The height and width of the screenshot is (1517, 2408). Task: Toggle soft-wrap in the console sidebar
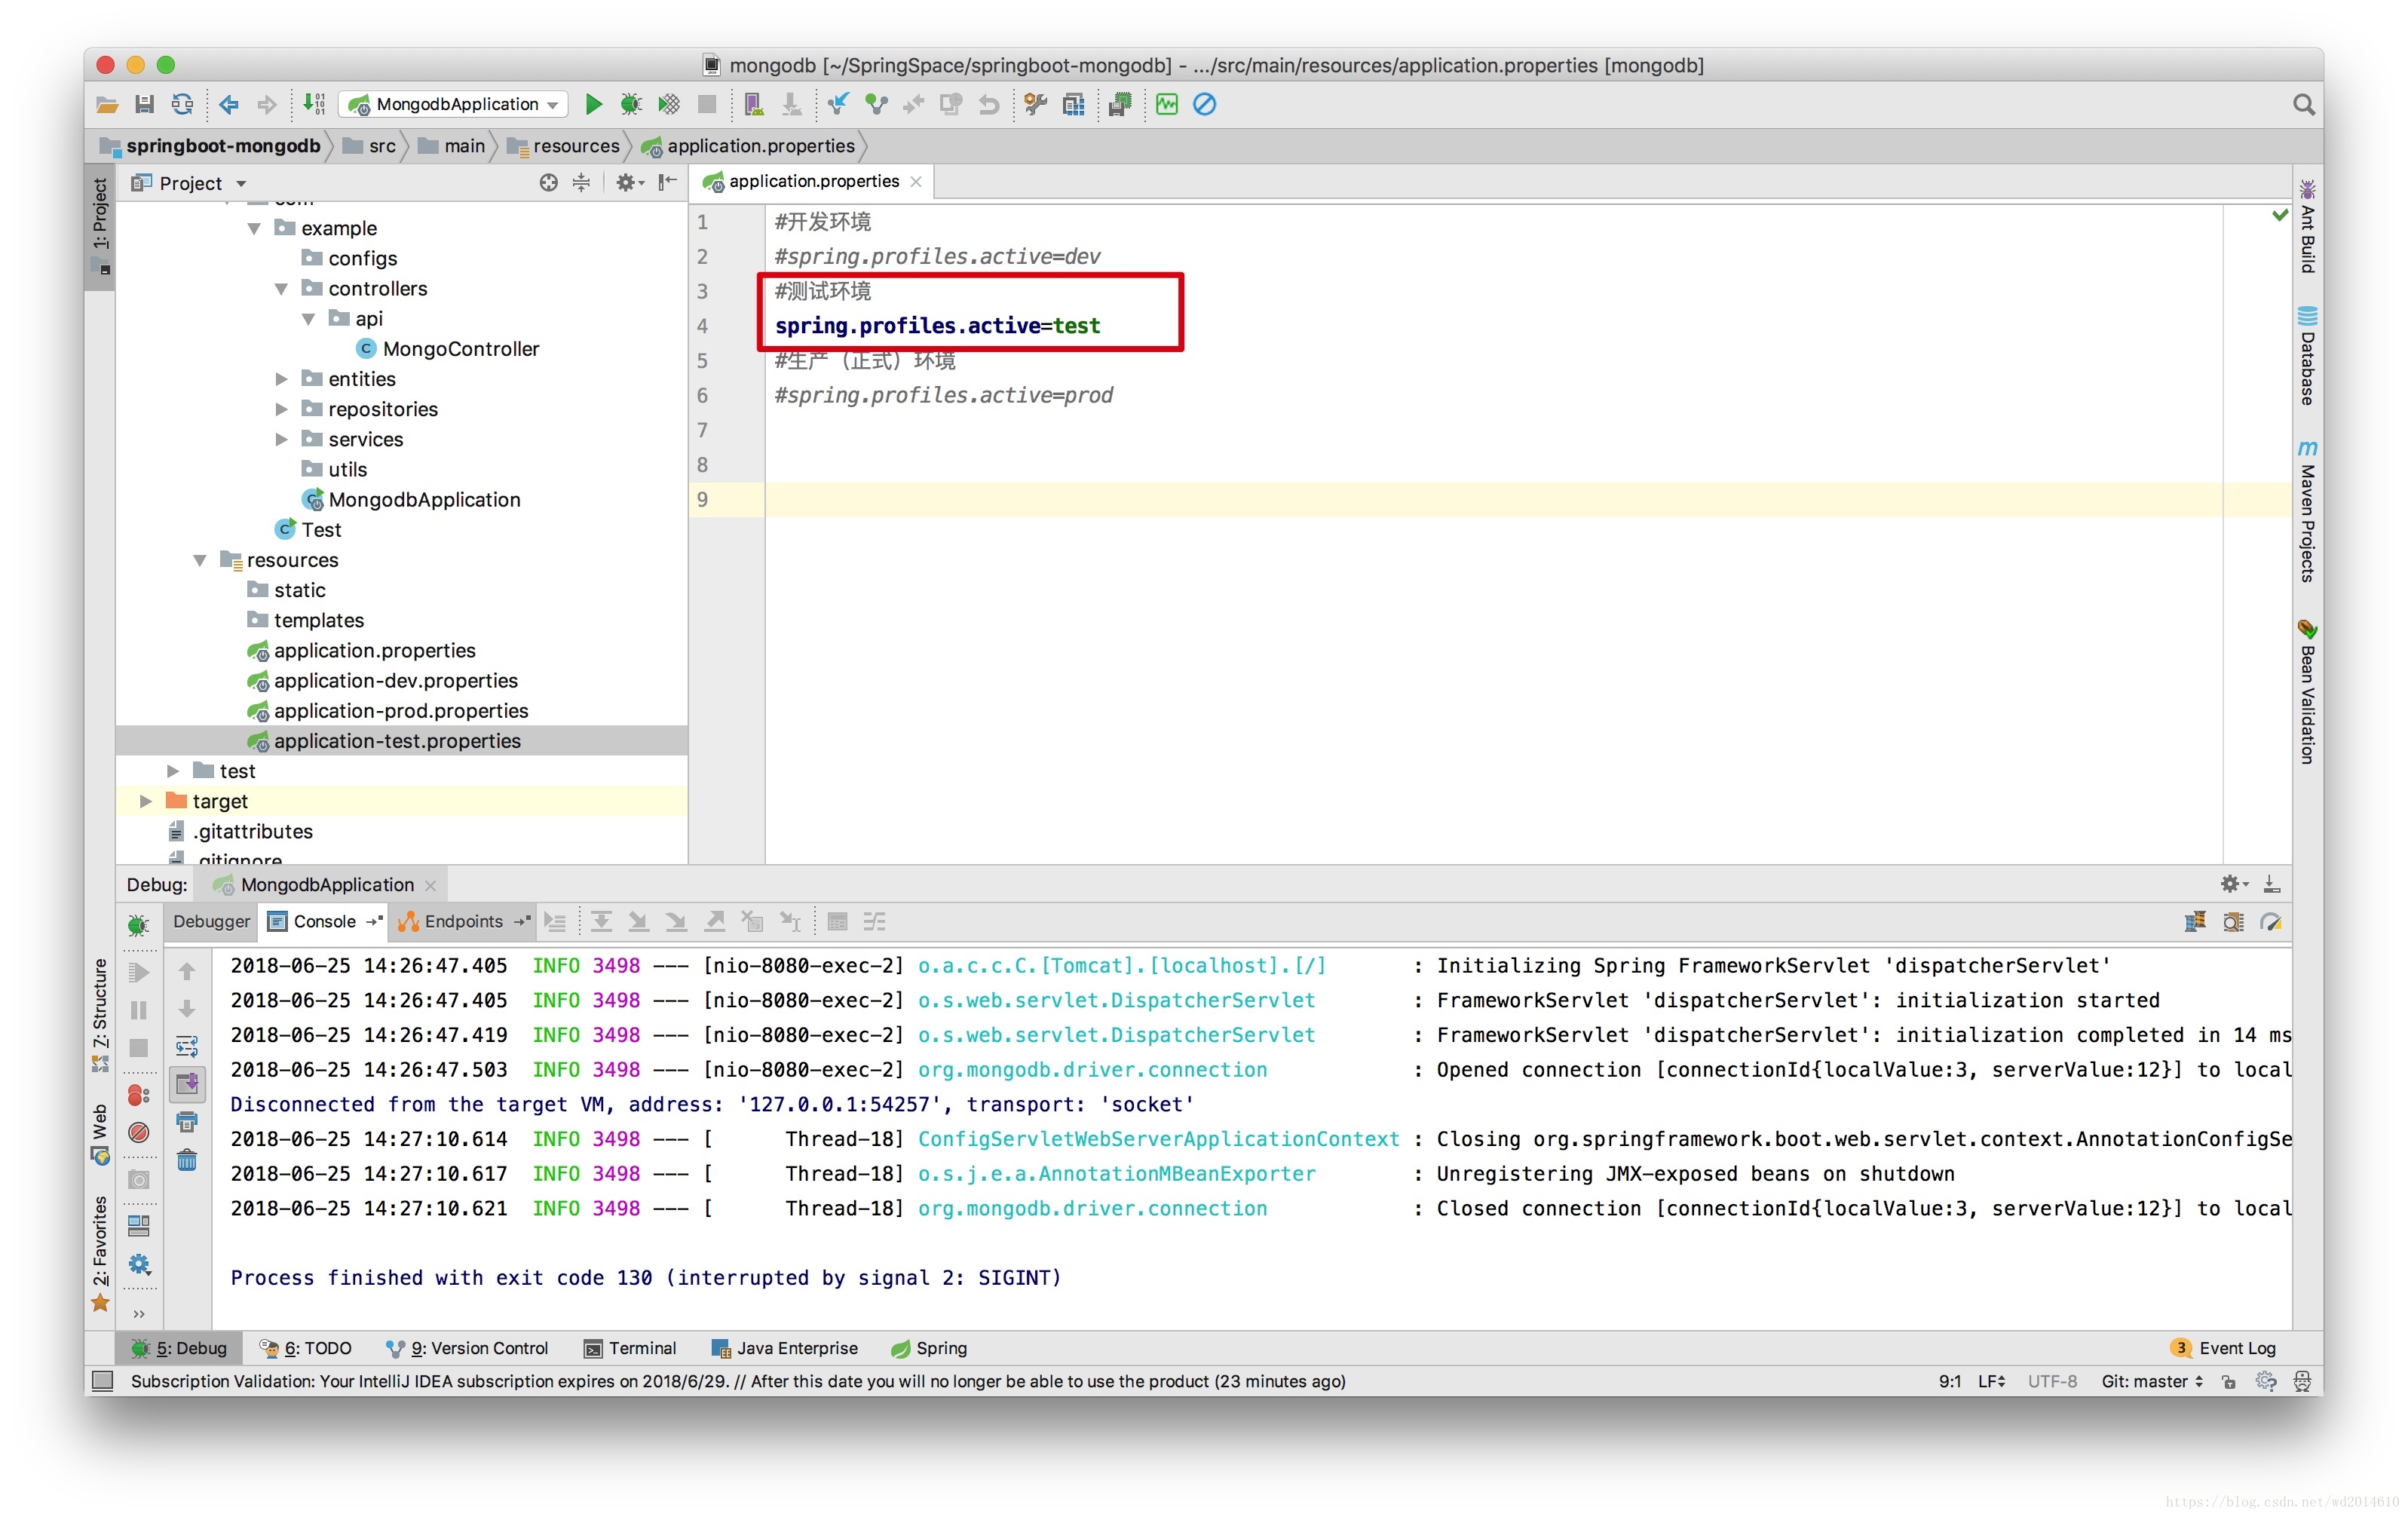pos(187,1046)
